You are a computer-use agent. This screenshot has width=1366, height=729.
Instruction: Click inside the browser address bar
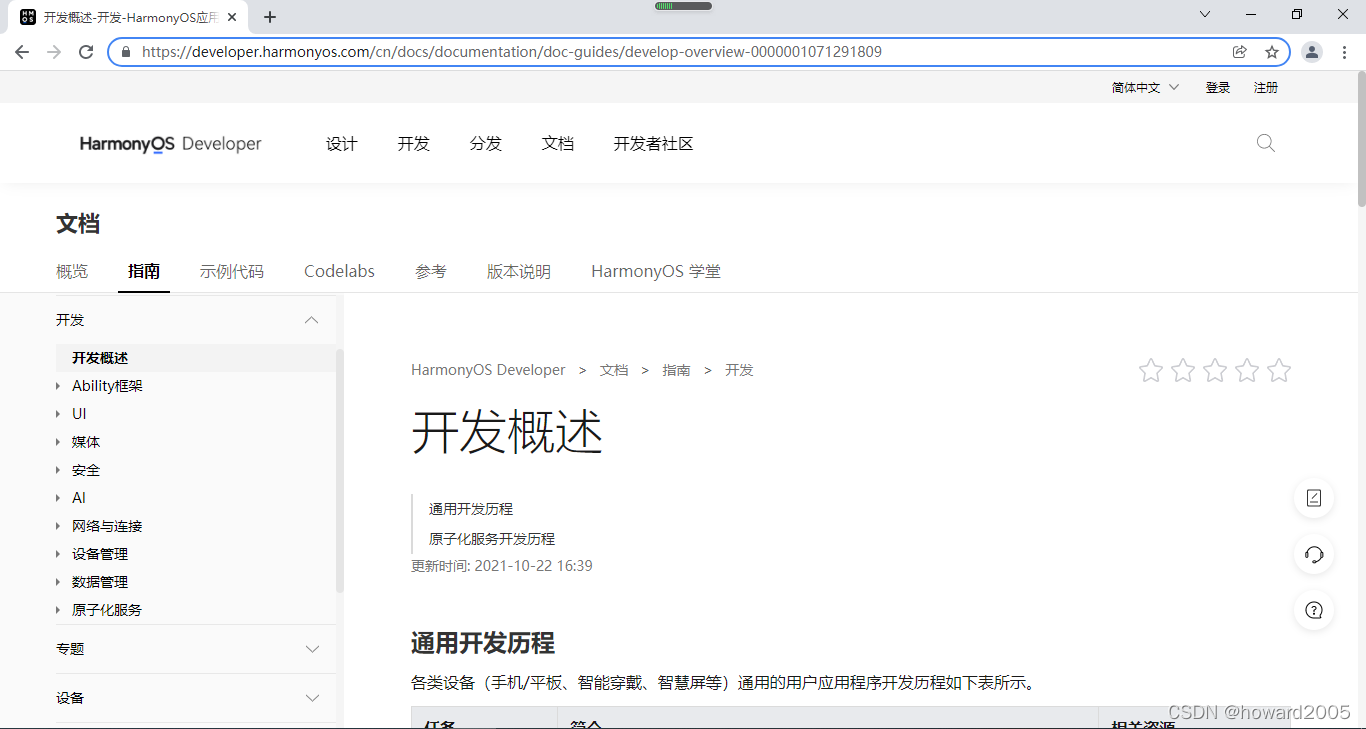600,51
